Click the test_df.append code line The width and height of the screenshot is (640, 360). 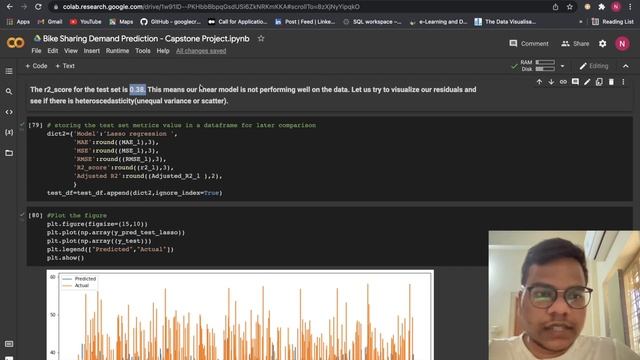pos(135,193)
